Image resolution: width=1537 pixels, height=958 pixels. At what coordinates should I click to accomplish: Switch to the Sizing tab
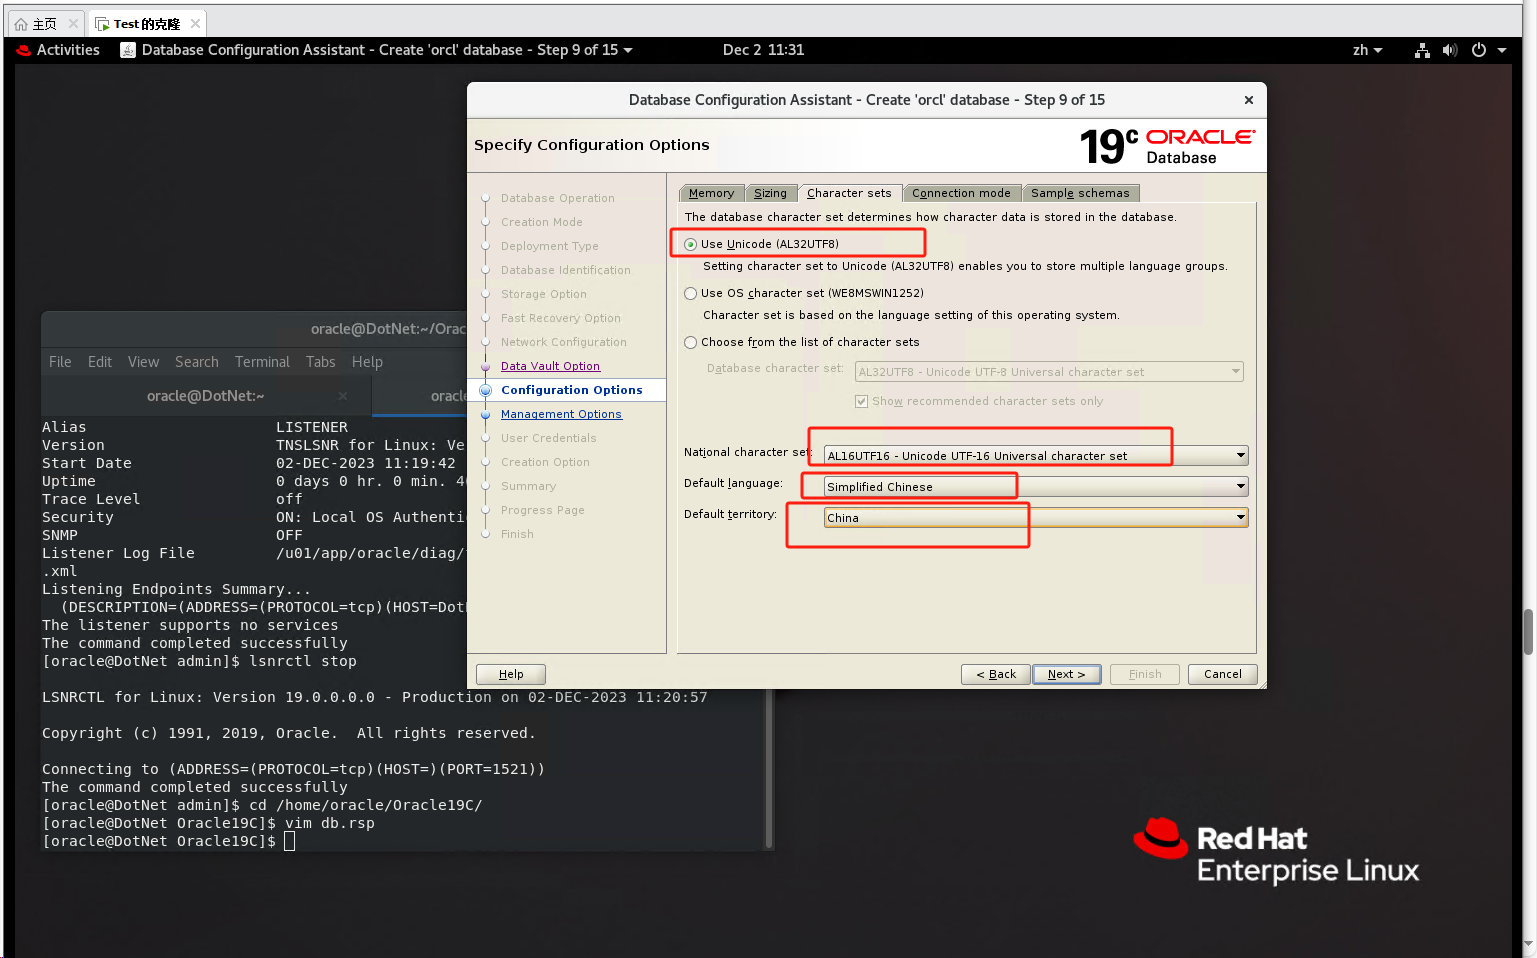[x=770, y=193]
